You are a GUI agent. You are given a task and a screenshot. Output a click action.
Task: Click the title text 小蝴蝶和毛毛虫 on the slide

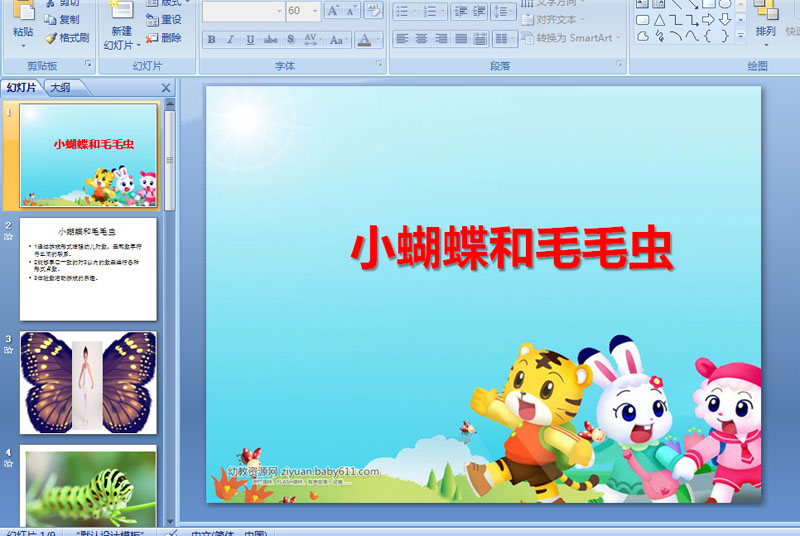pyautogui.click(x=512, y=248)
